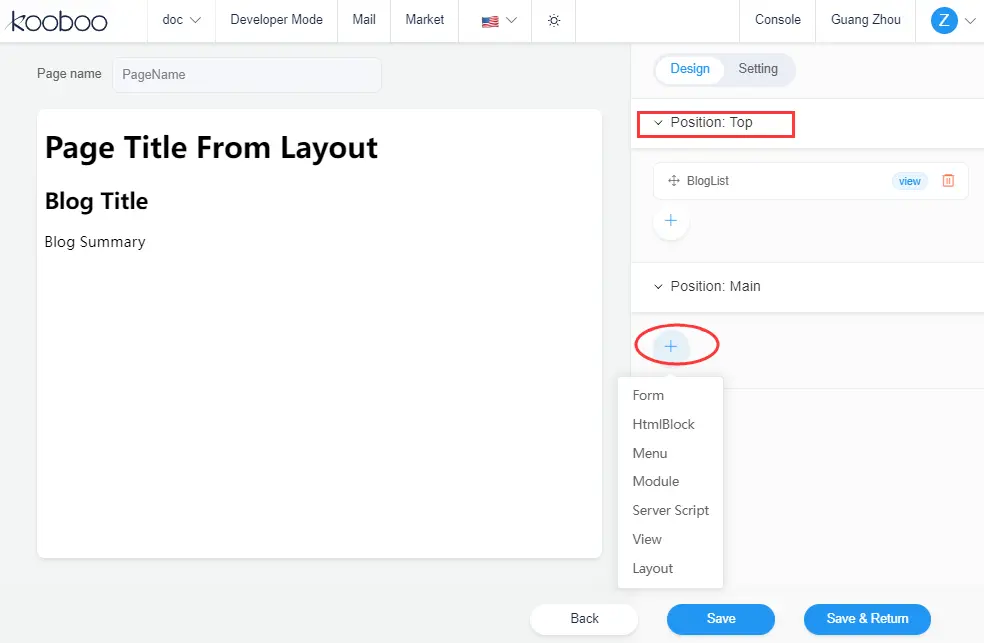984x643 pixels.
Task: Select Server Script from the popup menu
Action: point(670,510)
